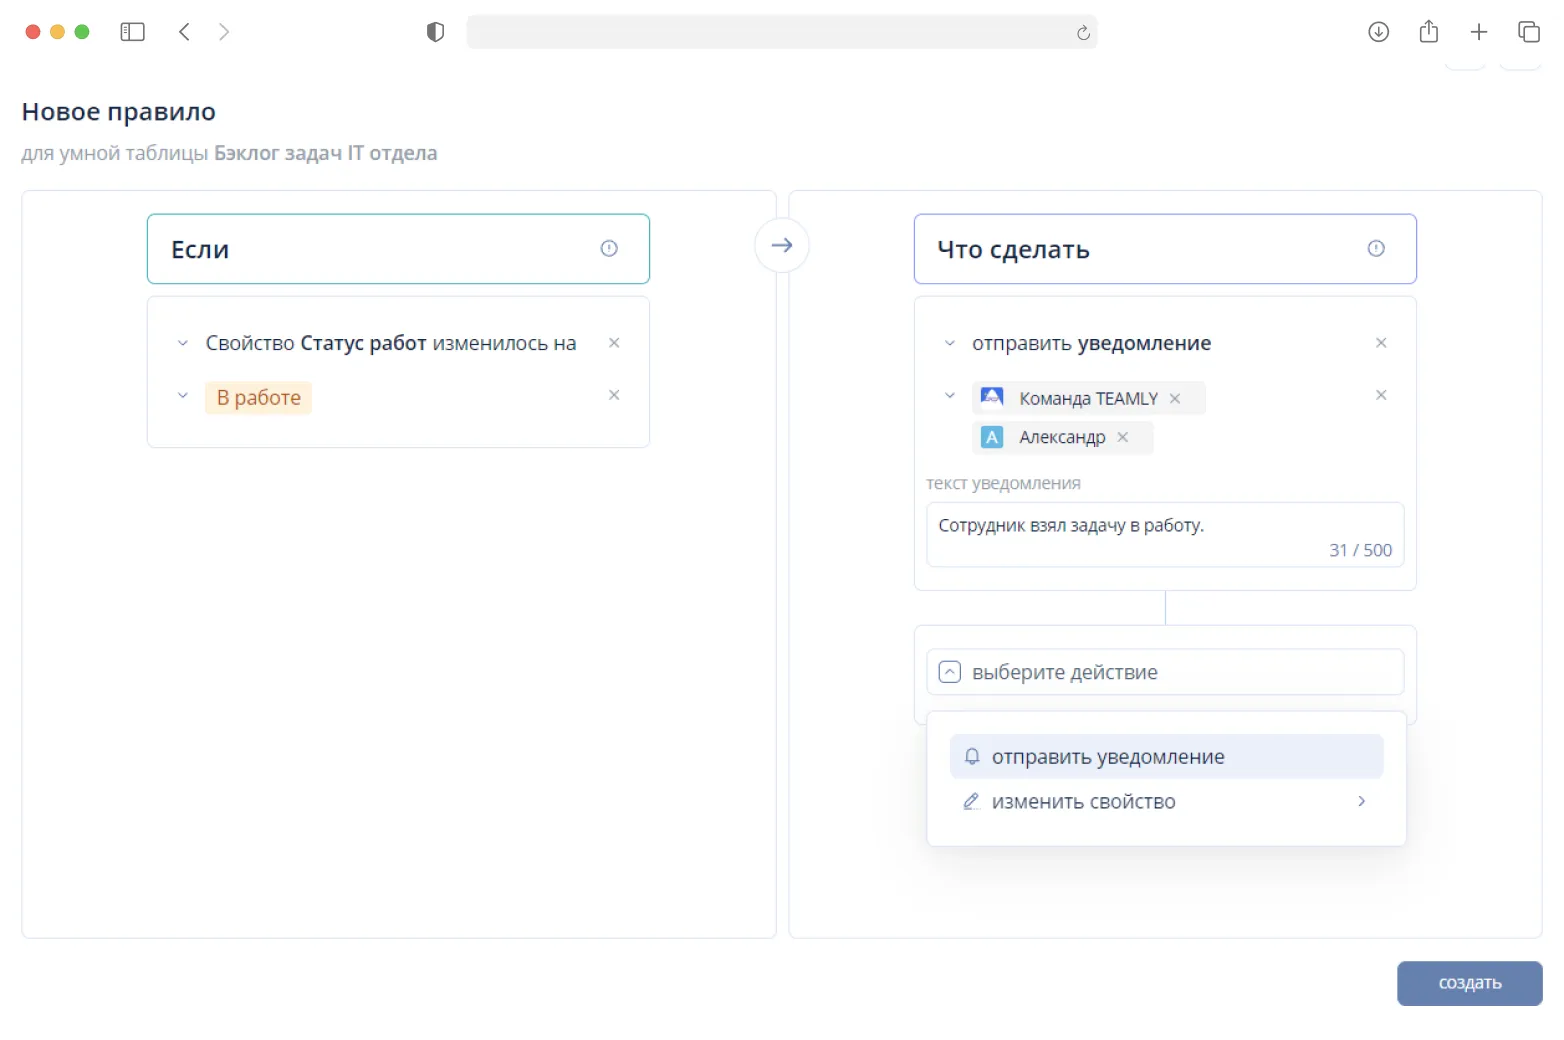This screenshot has height=1040, width=1564.
Task: Toggle the browser sidebar icon
Action: point(132,32)
